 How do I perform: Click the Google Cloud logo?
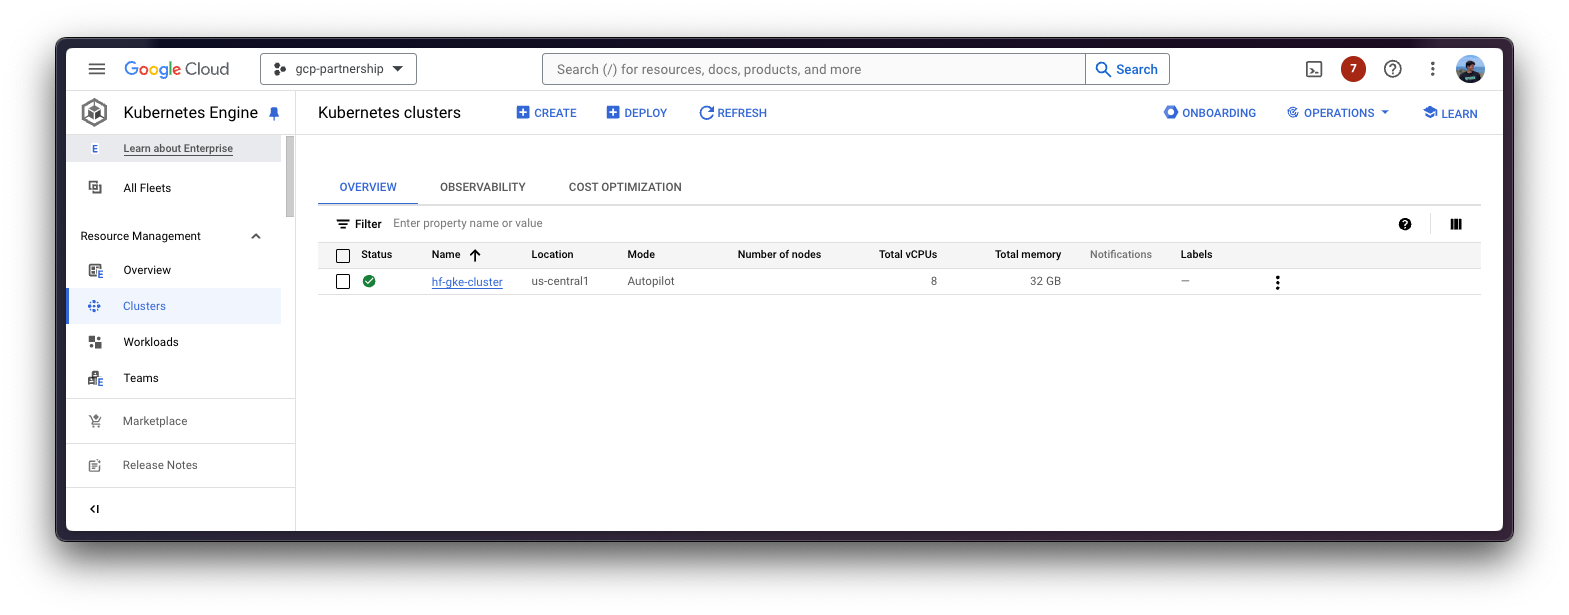tap(177, 69)
